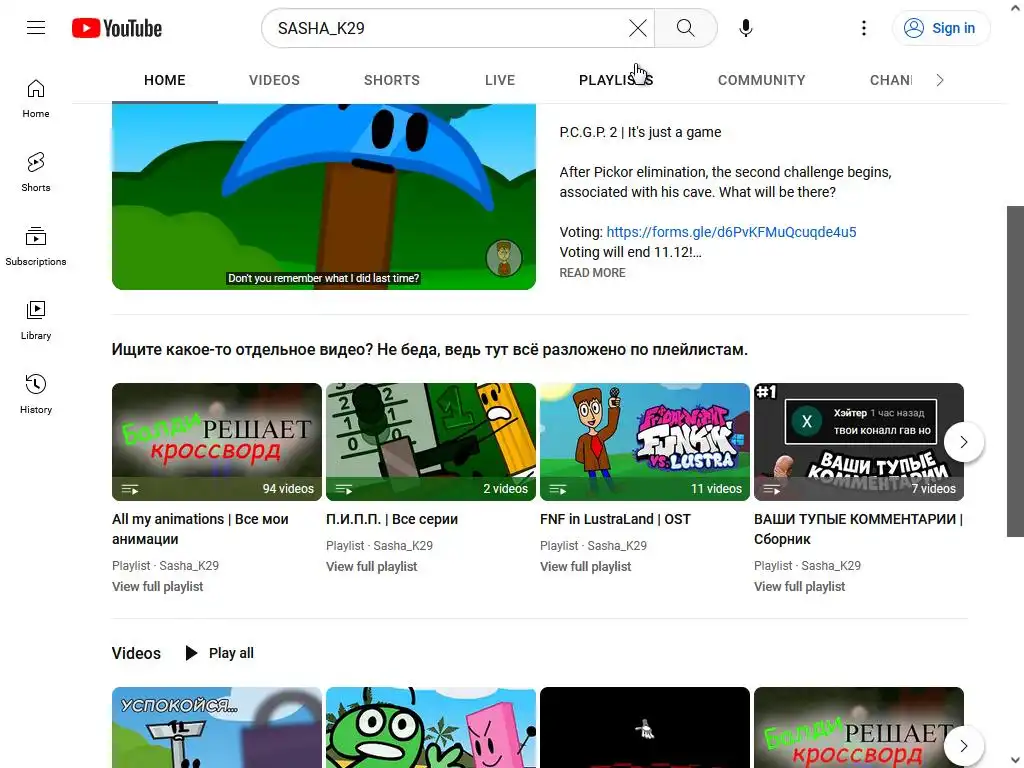Click 'П.И.П.П. | Все серии' title

392,519
